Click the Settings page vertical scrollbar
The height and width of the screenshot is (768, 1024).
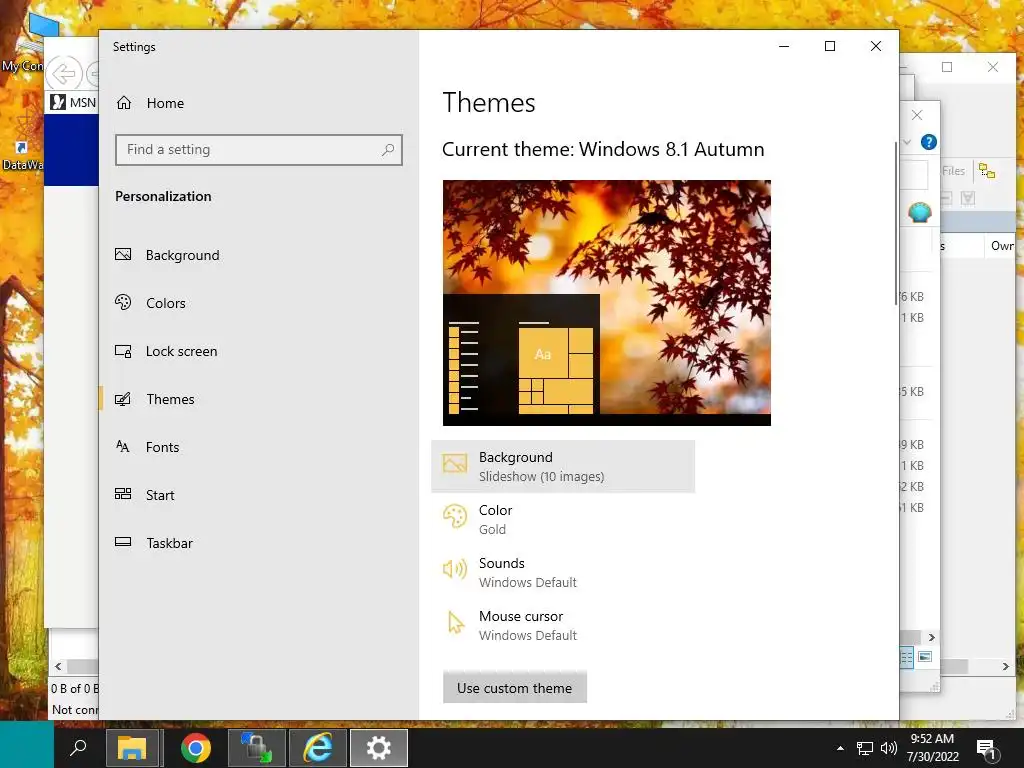pos(895,223)
